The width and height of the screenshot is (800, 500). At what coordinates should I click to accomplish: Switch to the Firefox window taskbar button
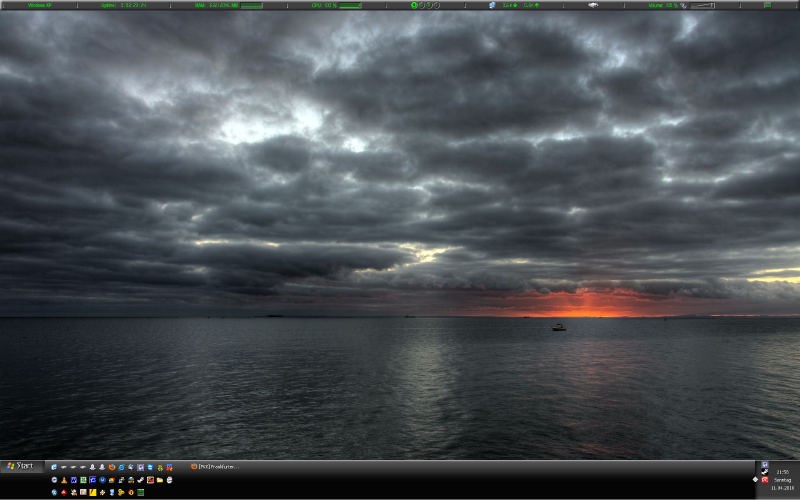[214, 466]
